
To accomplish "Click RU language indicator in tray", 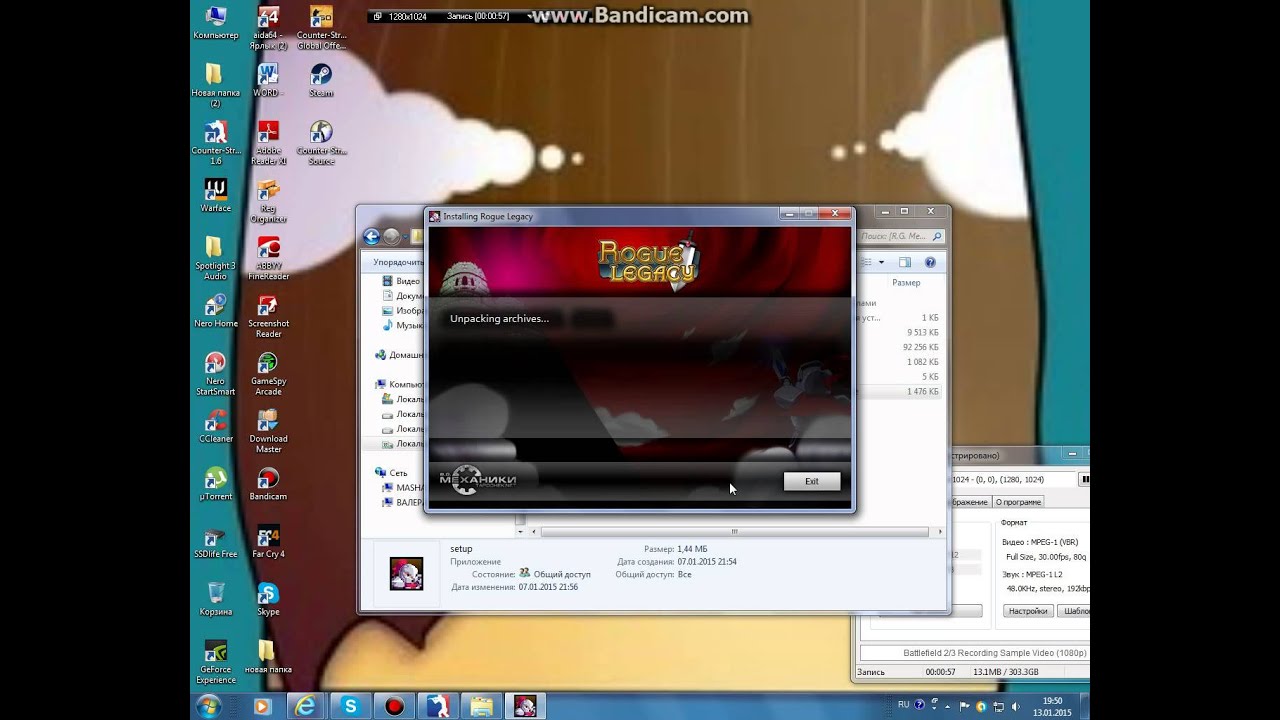I will pos(903,704).
